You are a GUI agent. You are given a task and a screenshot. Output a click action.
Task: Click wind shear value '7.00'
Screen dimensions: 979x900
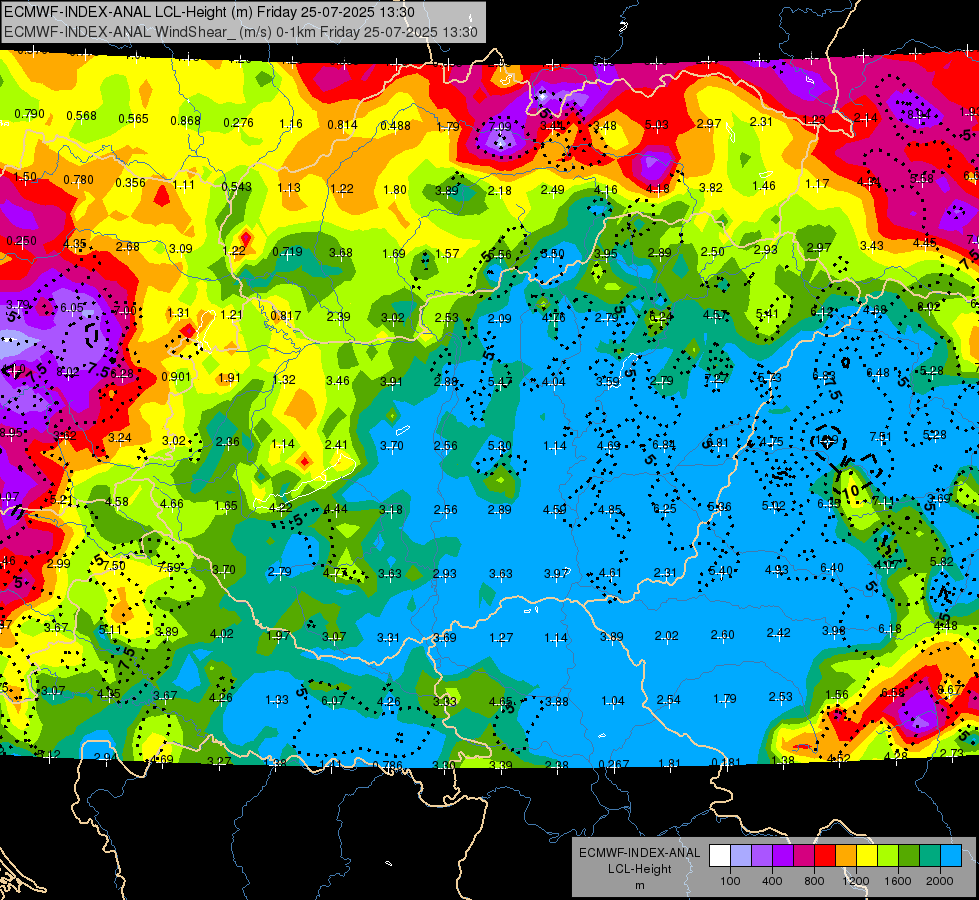coord(125,310)
